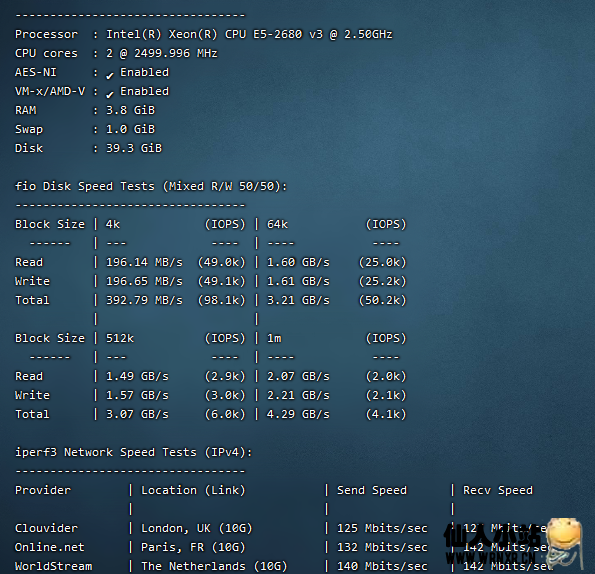
Task: Click the location 'London, UK (10G)'
Action: point(197,528)
